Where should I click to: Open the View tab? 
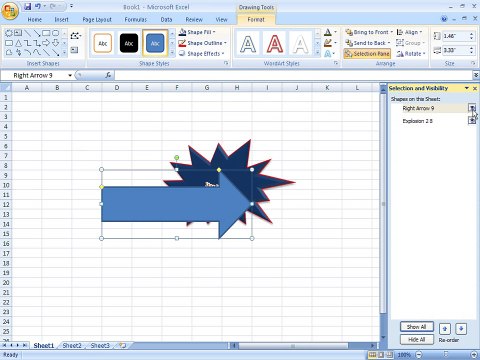click(x=221, y=20)
